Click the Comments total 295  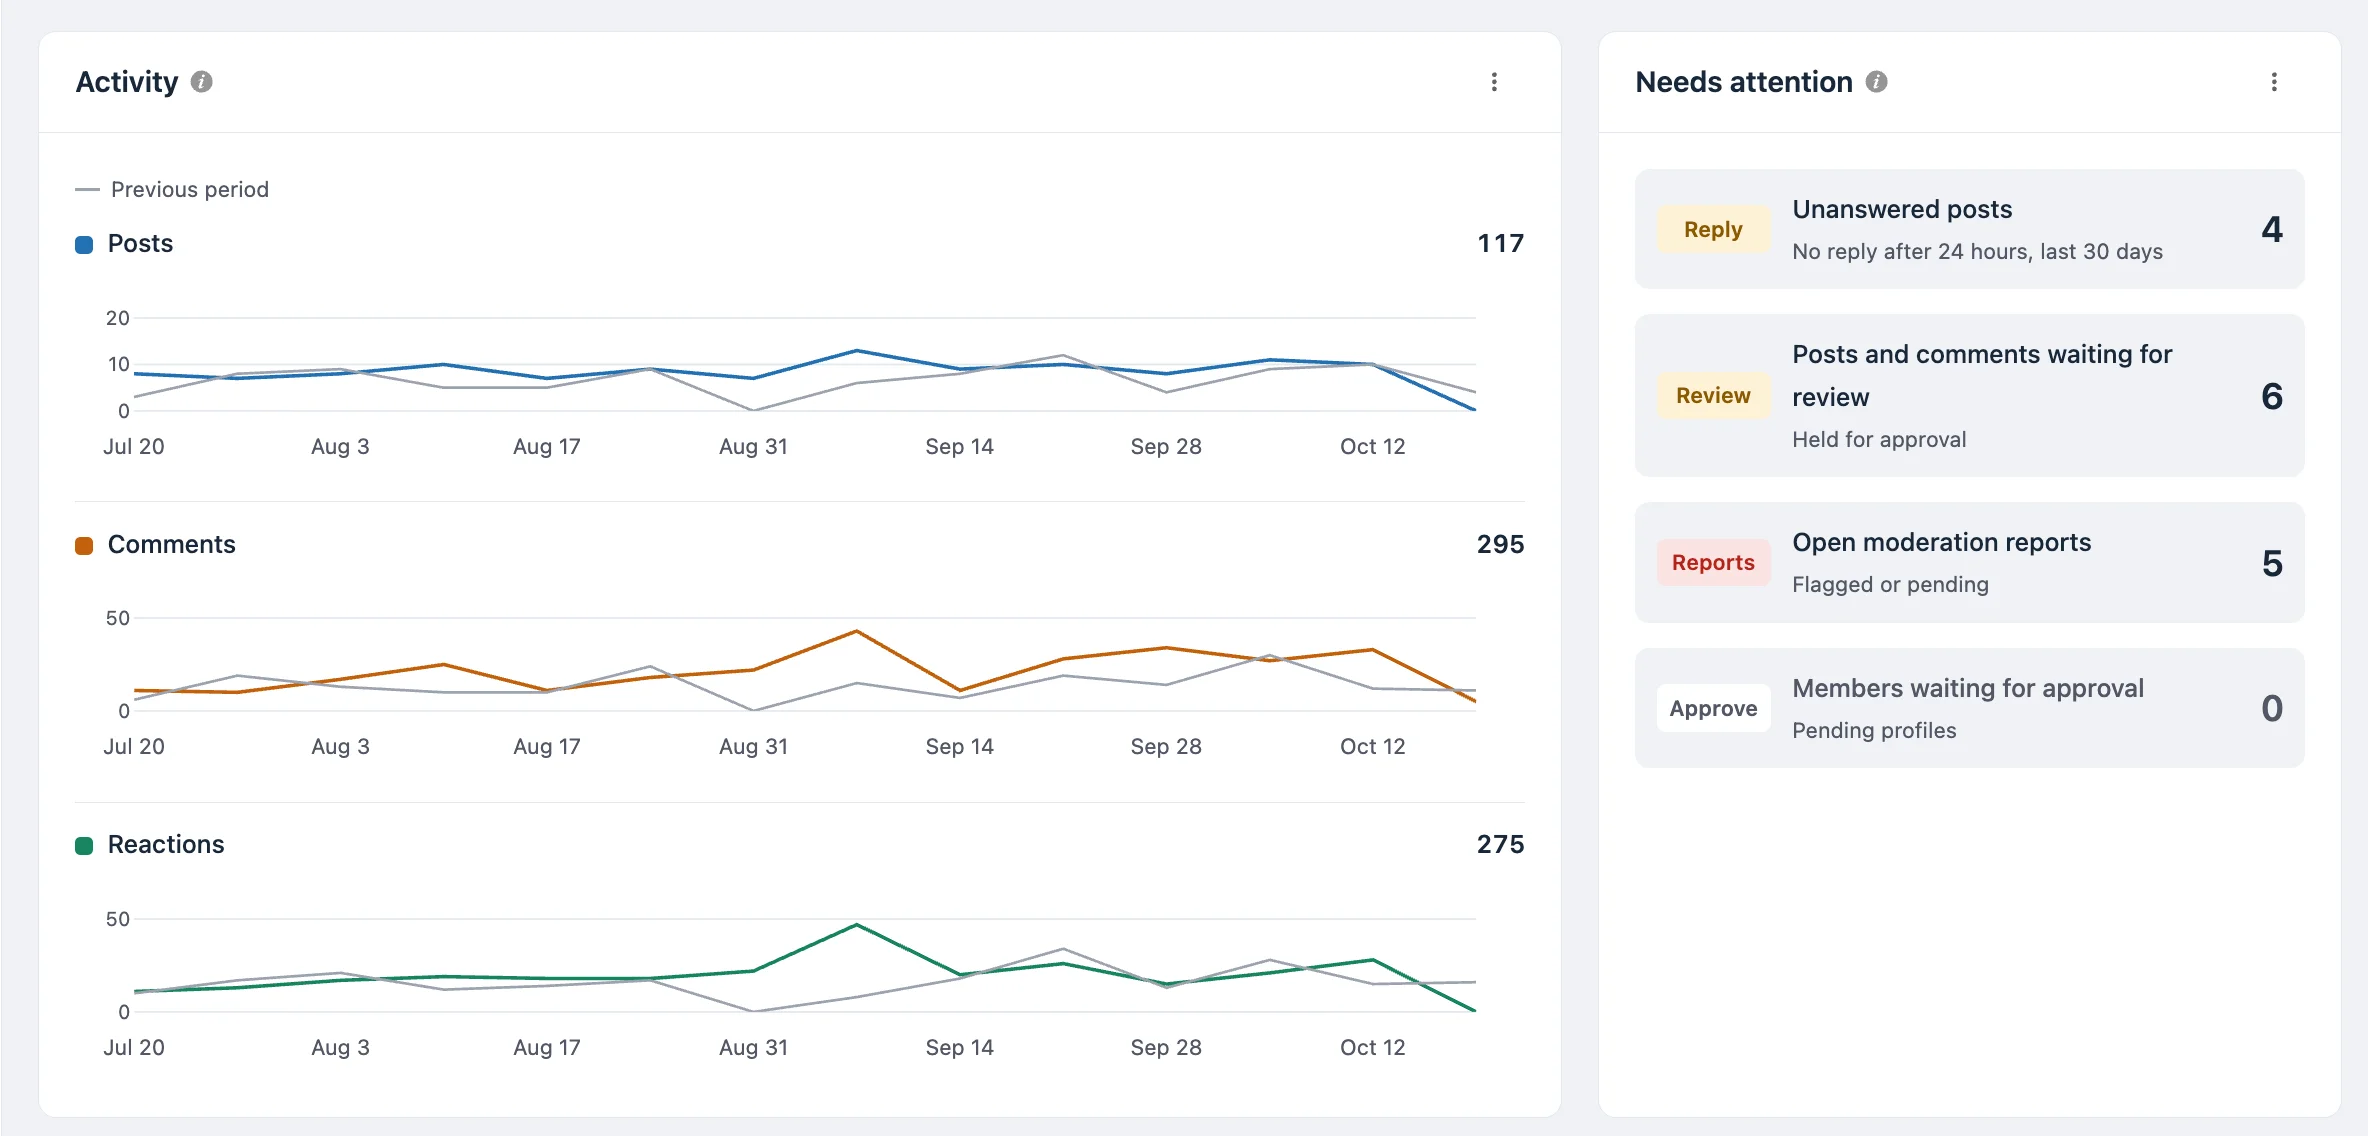[1500, 544]
